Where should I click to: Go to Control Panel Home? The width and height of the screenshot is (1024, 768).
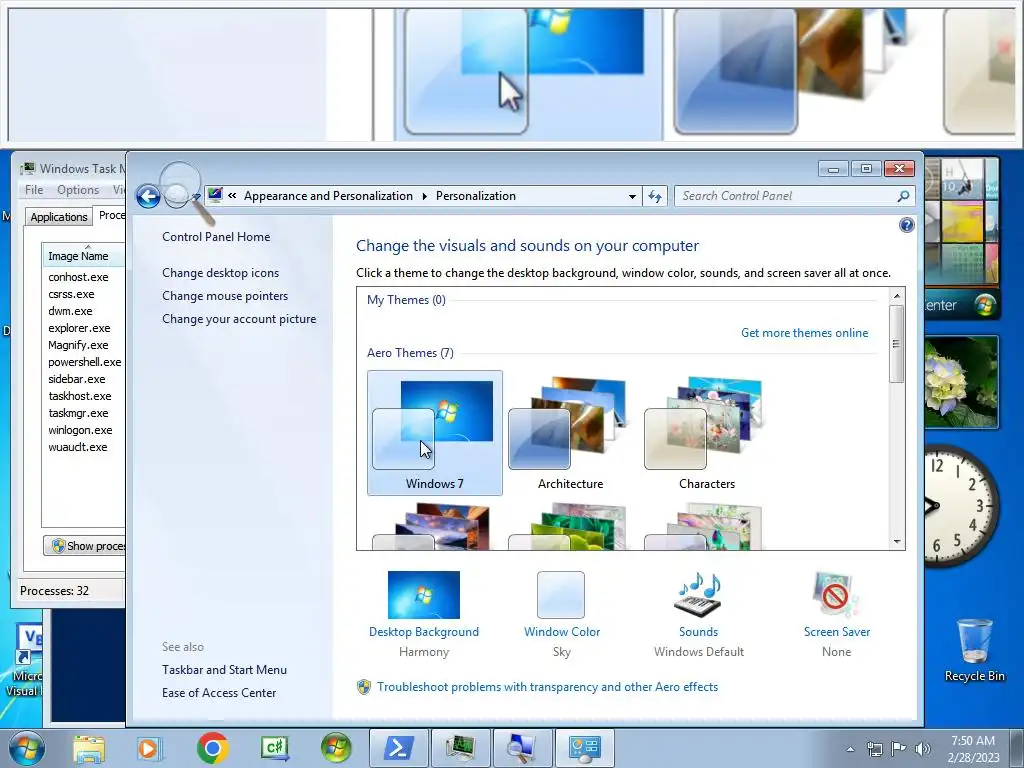[216, 237]
